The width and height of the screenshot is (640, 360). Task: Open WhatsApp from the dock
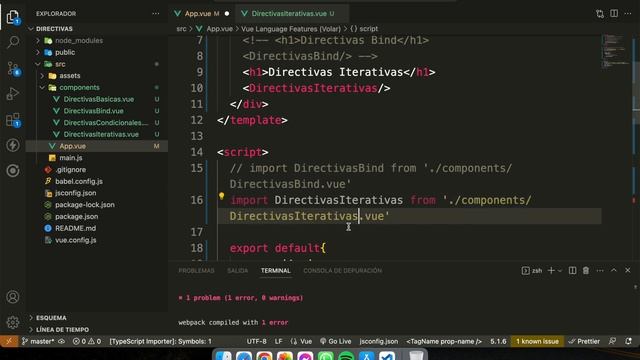click(x=325, y=356)
